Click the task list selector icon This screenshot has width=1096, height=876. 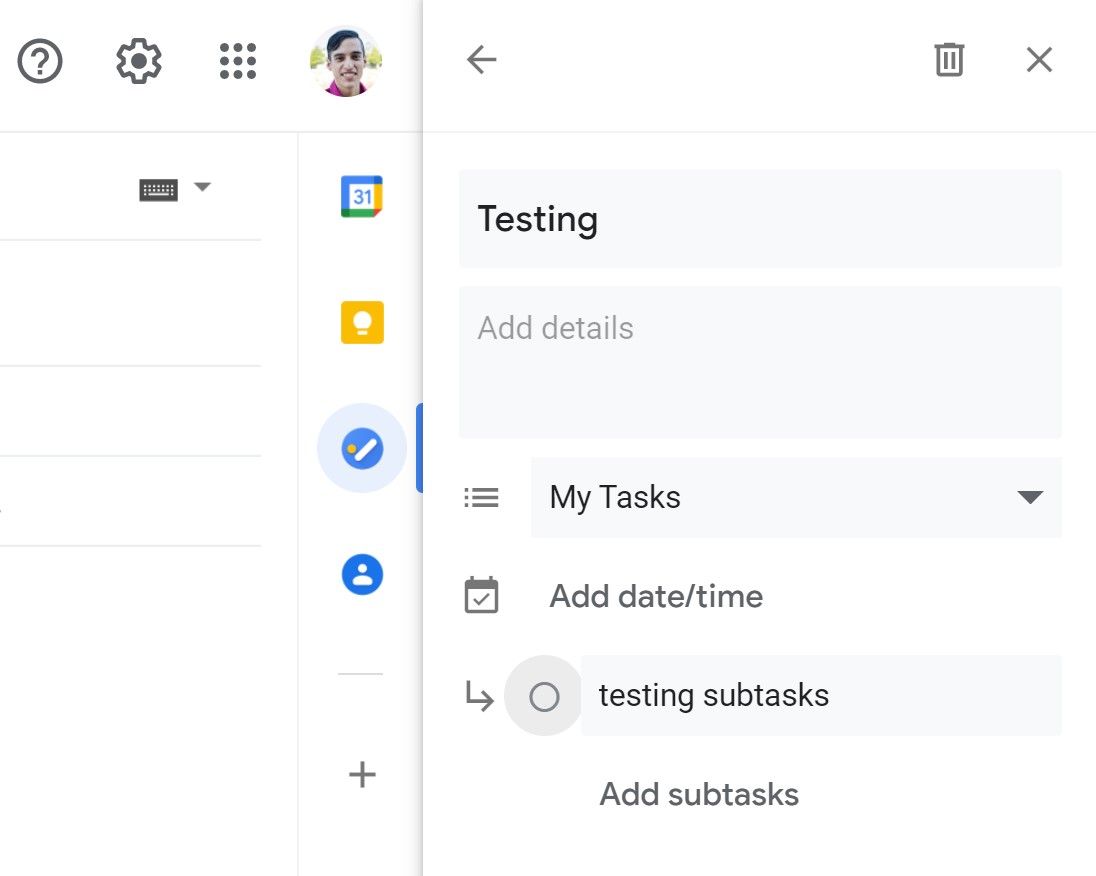[x=481, y=497]
